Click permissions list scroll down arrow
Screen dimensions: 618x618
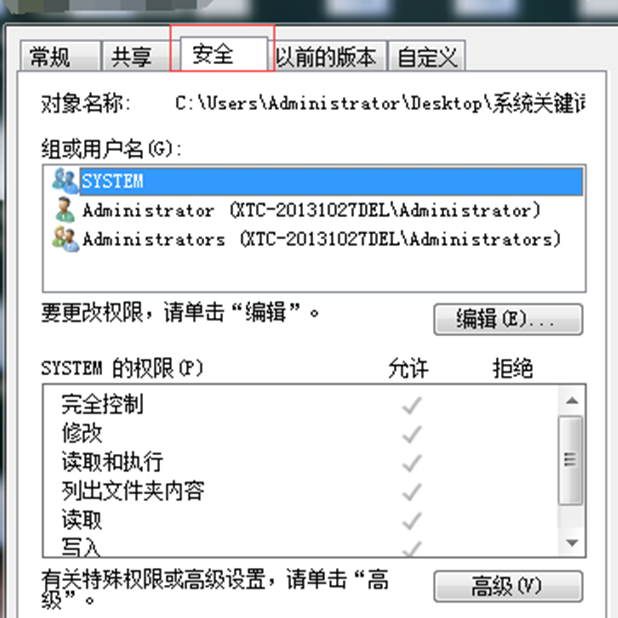(571, 543)
